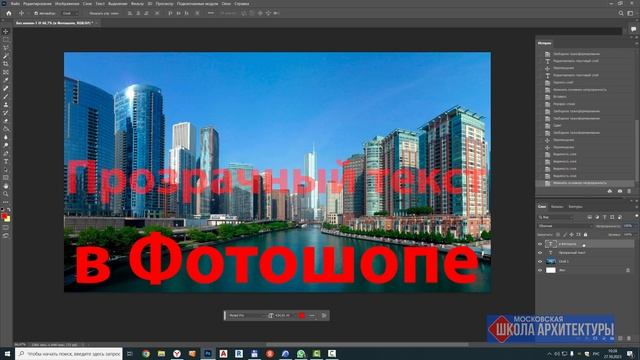
Task: Open Photoshop from the Windows taskbar
Action: coord(208,353)
